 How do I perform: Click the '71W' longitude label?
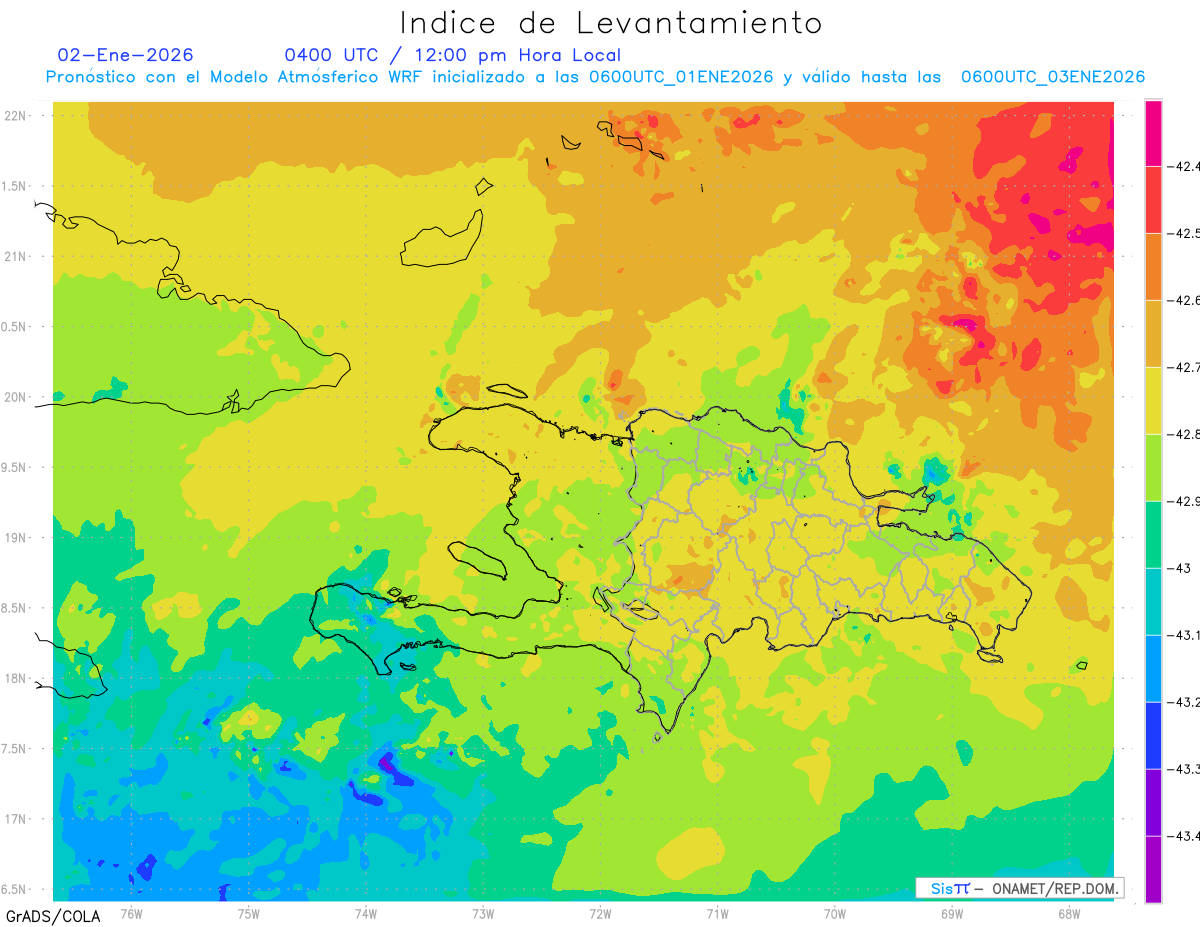pyautogui.click(x=717, y=913)
